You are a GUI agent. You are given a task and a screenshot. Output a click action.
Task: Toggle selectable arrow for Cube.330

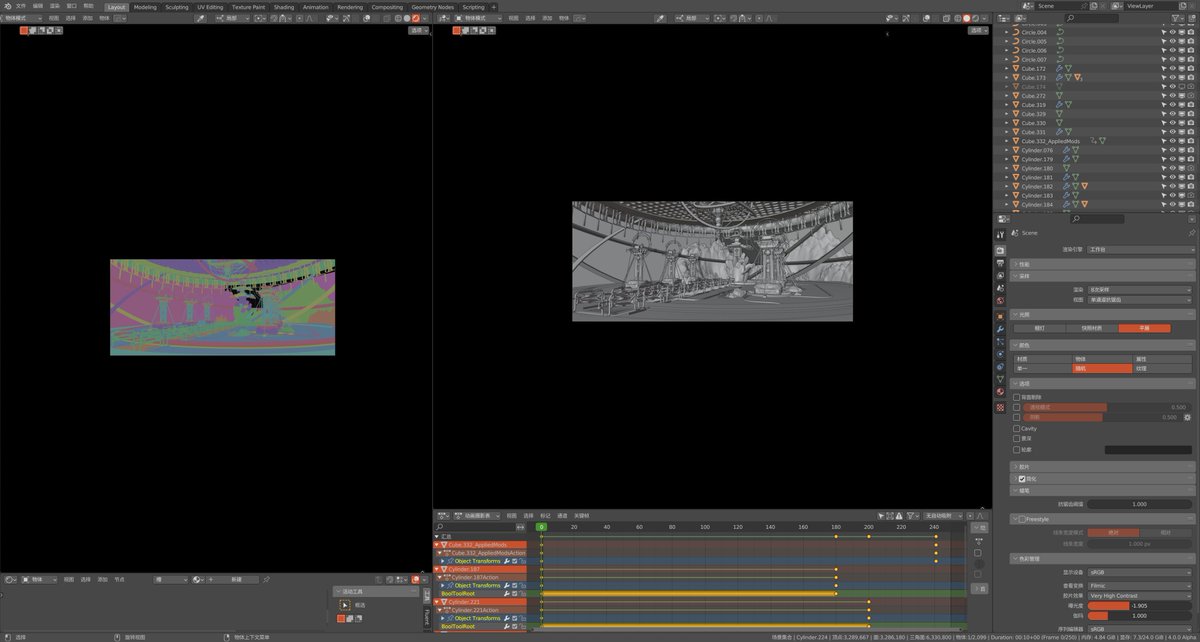[x=1164, y=123]
